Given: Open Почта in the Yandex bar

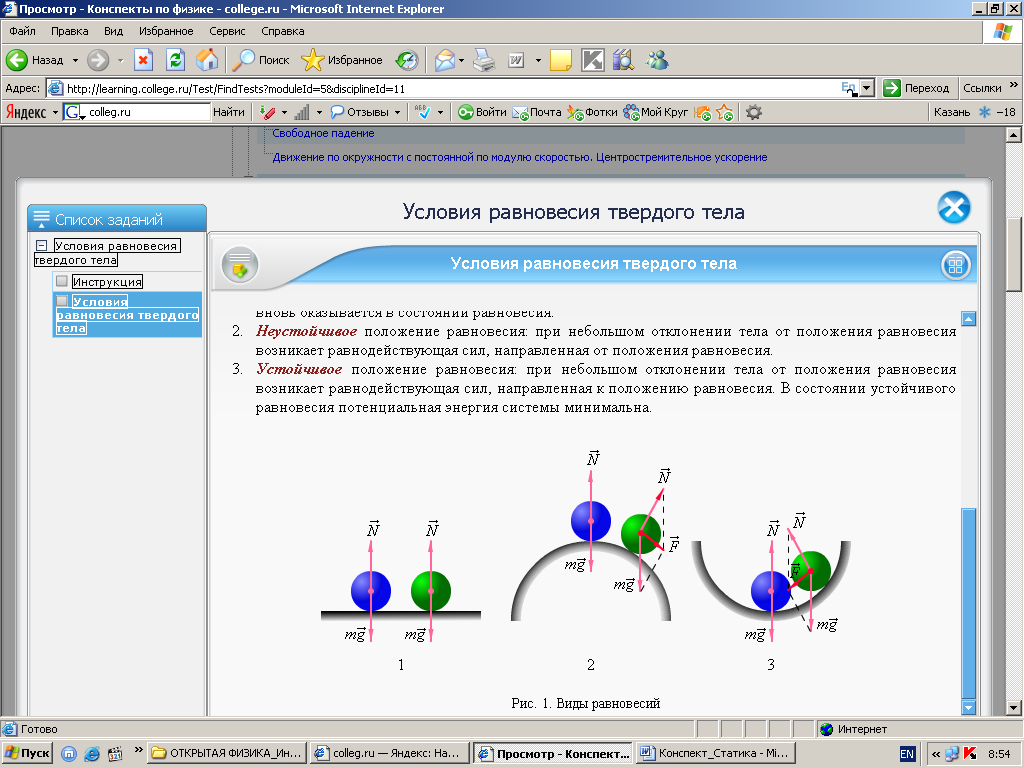Looking at the screenshot, I should 537,112.
